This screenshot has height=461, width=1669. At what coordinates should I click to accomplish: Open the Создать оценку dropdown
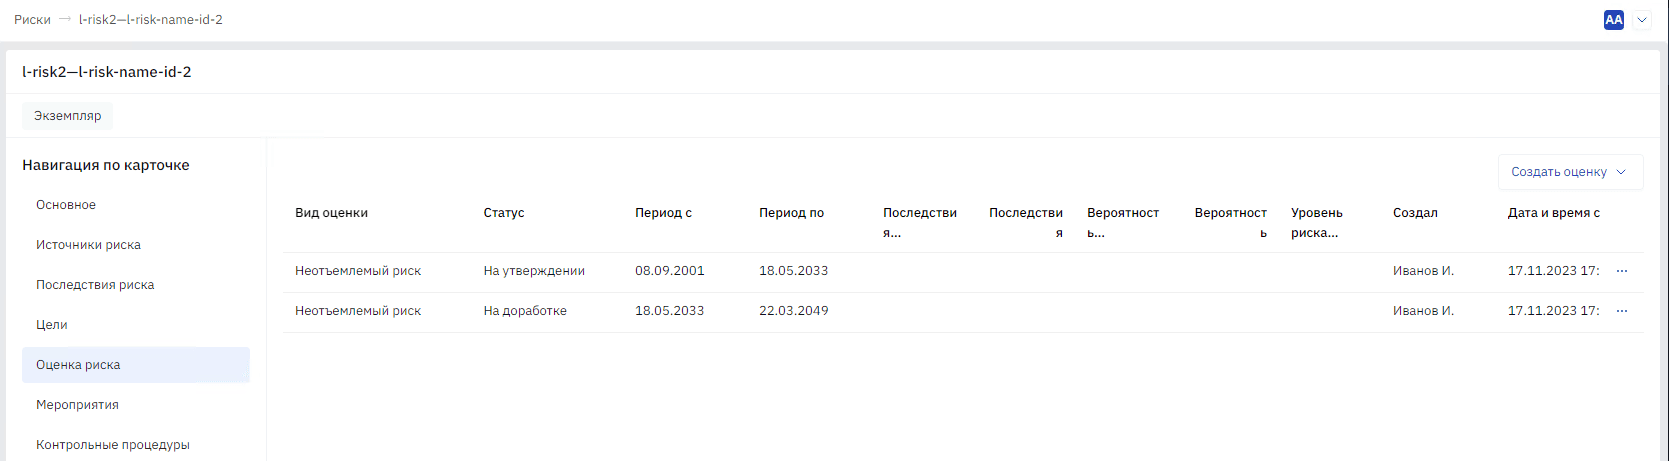pyautogui.click(x=1570, y=172)
